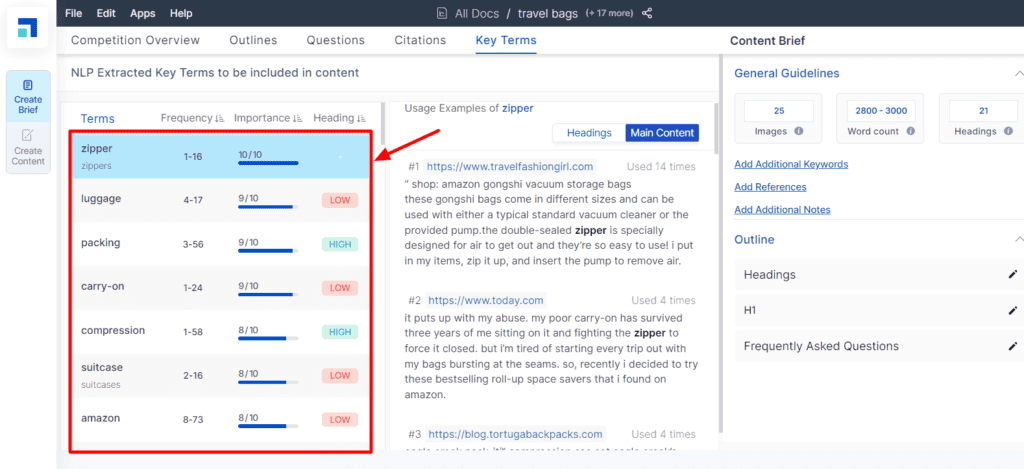Switch to the Citations tab
The width and height of the screenshot is (1024, 469).
click(420, 40)
